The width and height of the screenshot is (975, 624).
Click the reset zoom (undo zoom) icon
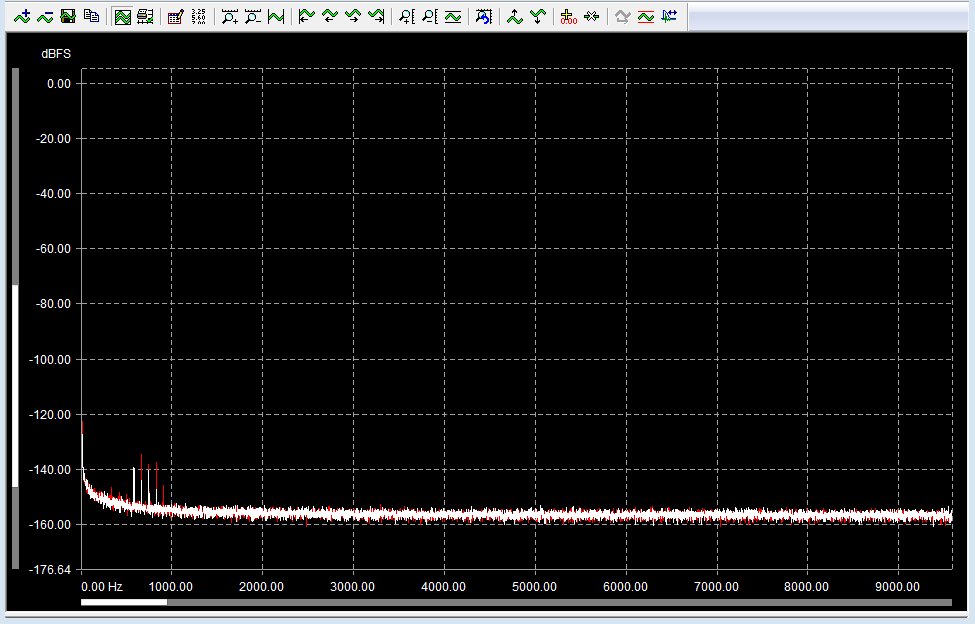pos(484,17)
